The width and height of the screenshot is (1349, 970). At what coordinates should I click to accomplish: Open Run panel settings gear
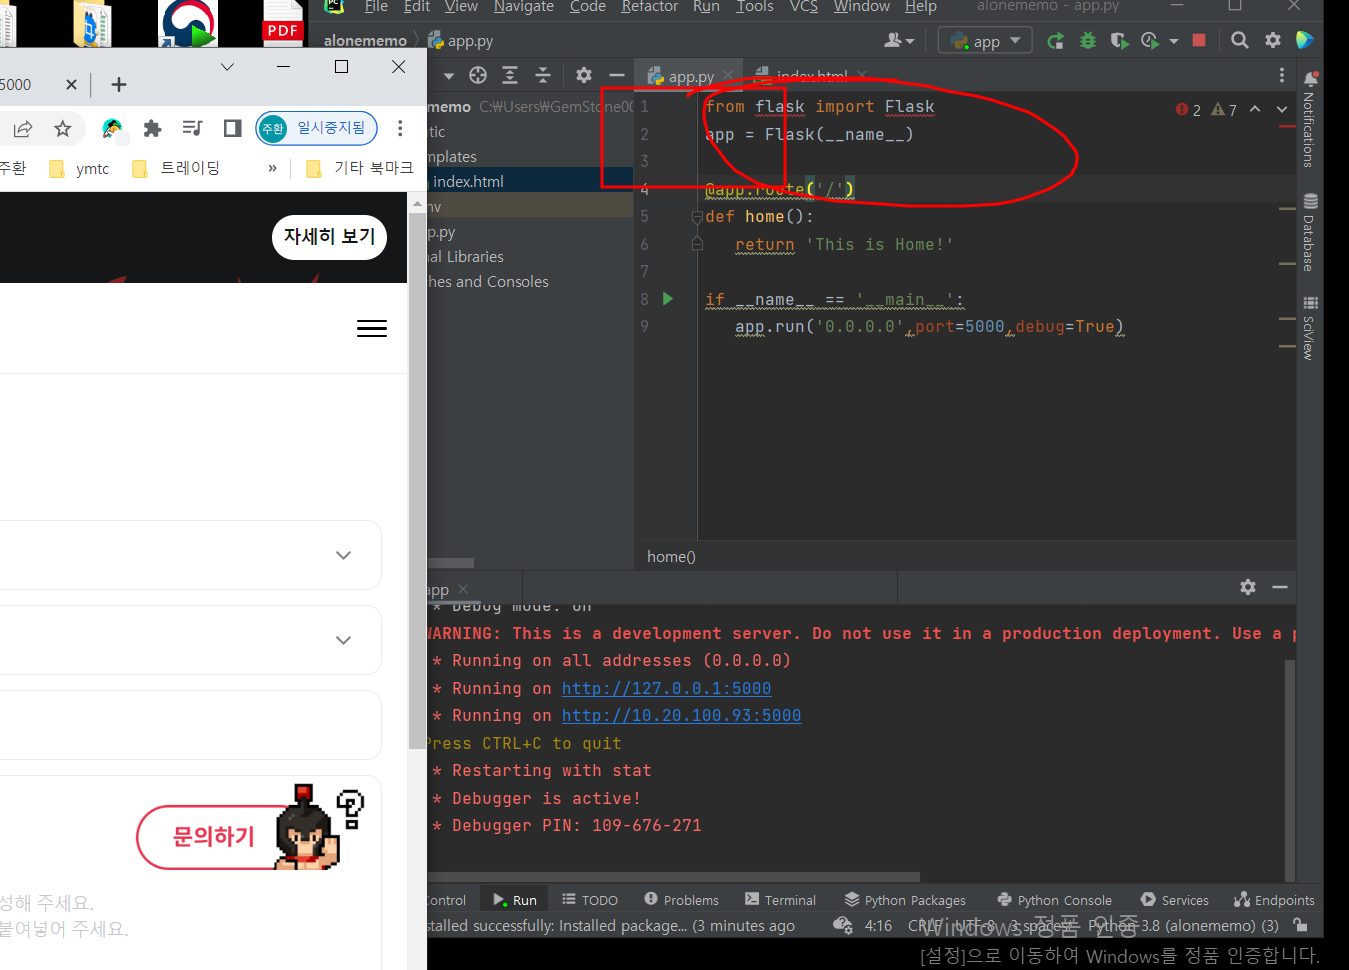pyautogui.click(x=1248, y=587)
